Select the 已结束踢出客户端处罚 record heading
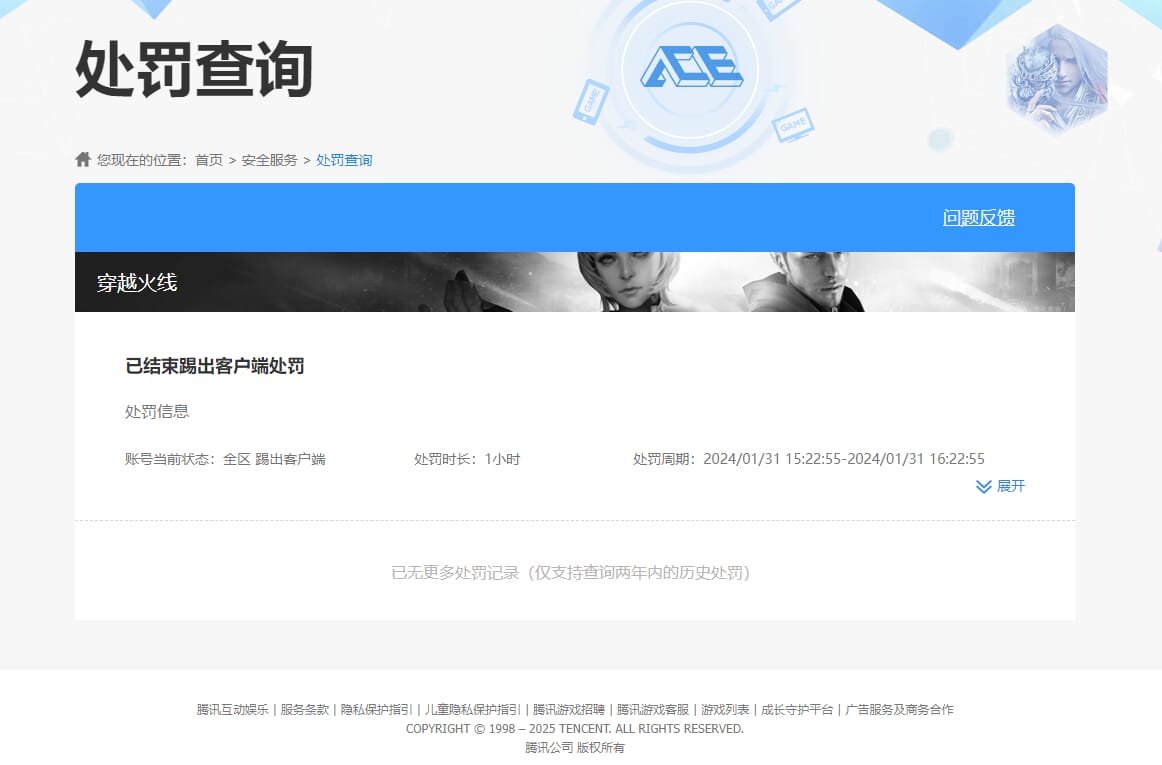Image resolution: width=1162 pixels, height=765 pixels. pos(215,366)
